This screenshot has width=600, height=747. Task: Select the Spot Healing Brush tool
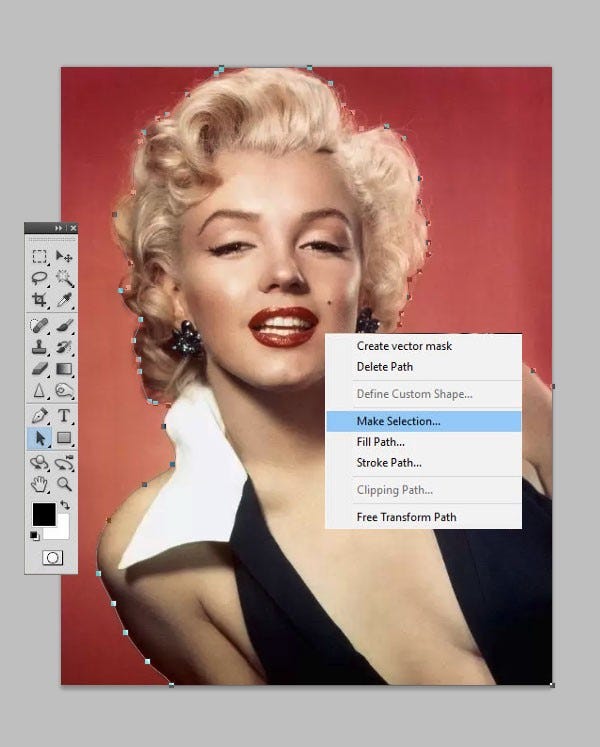tap(39, 325)
